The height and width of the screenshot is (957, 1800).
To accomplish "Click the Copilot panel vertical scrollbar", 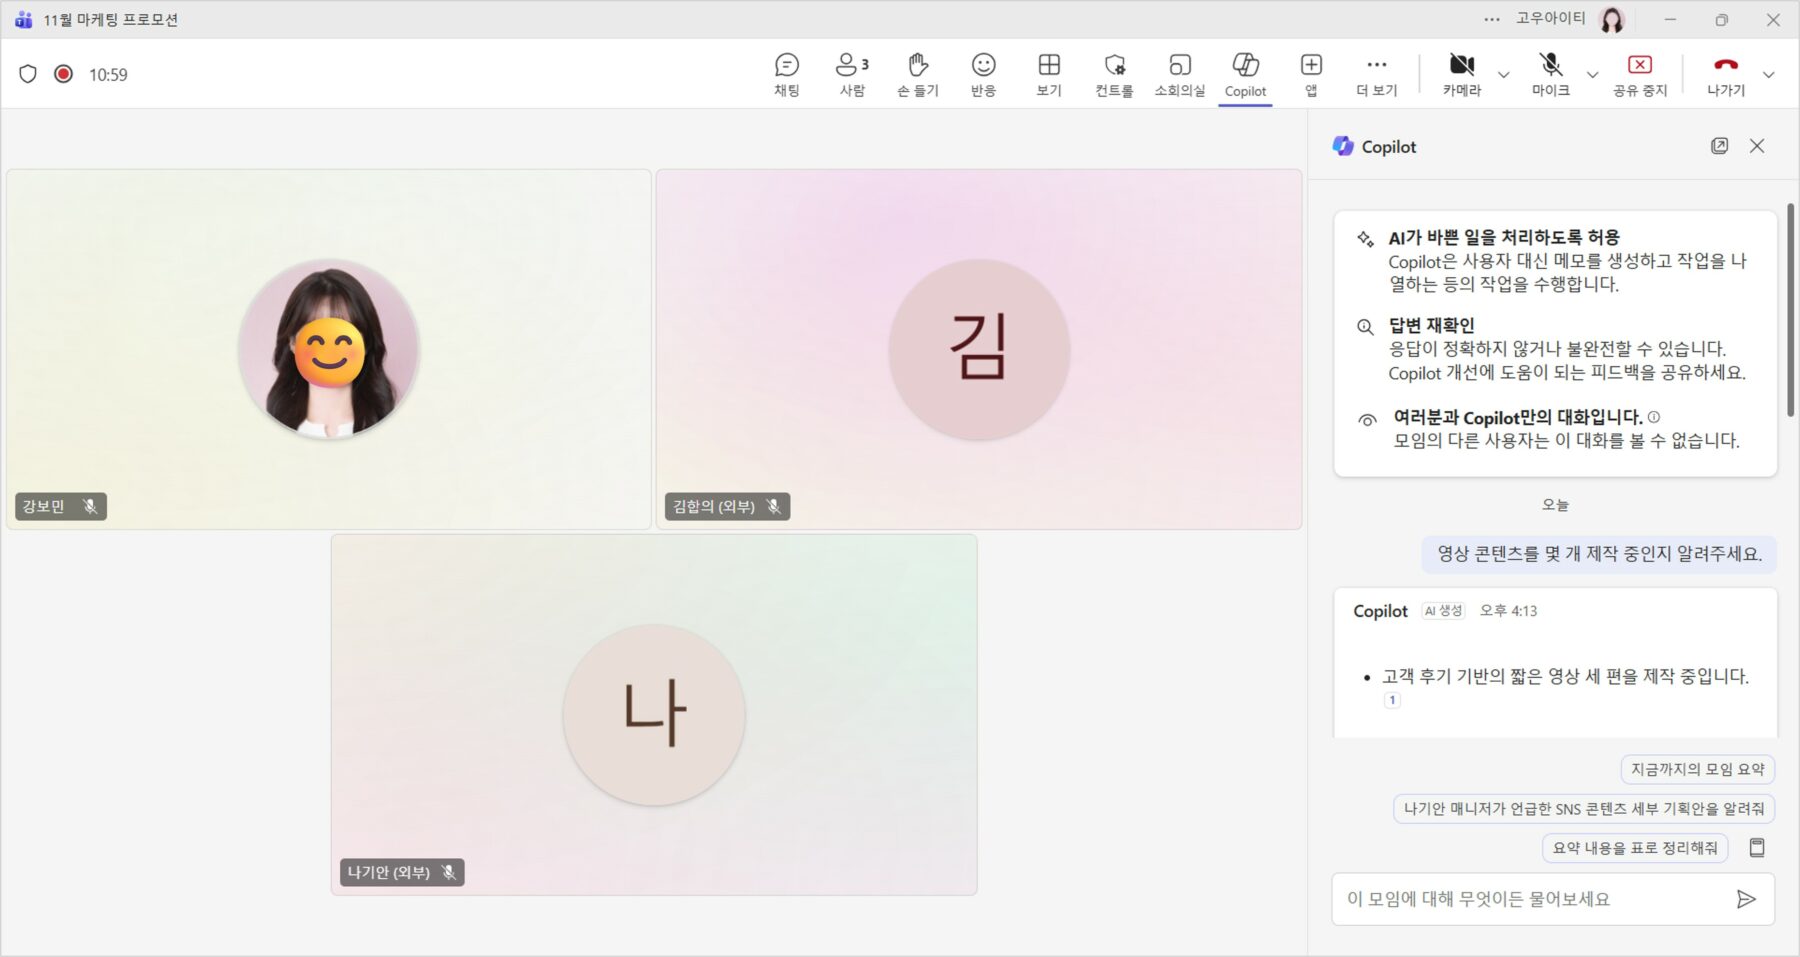I will [1790, 310].
